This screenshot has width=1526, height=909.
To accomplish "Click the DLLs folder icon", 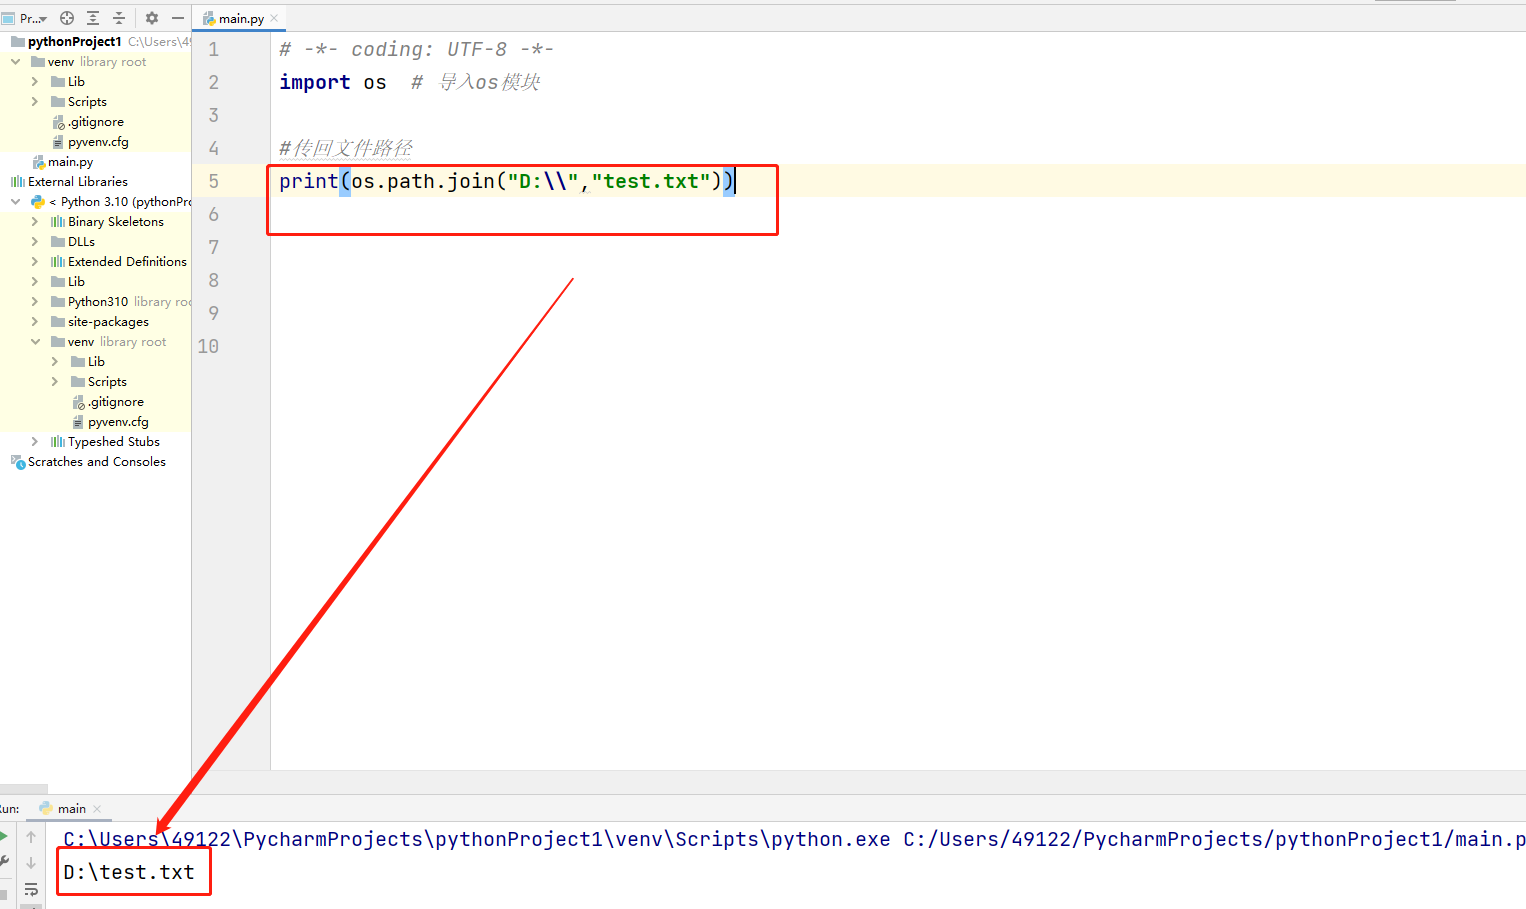I will point(58,241).
